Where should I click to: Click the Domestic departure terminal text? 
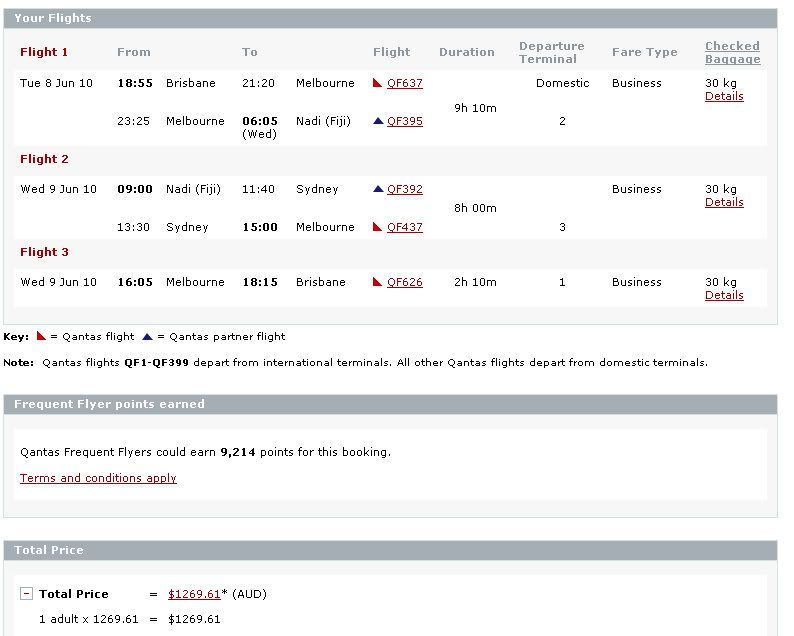[563, 83]
